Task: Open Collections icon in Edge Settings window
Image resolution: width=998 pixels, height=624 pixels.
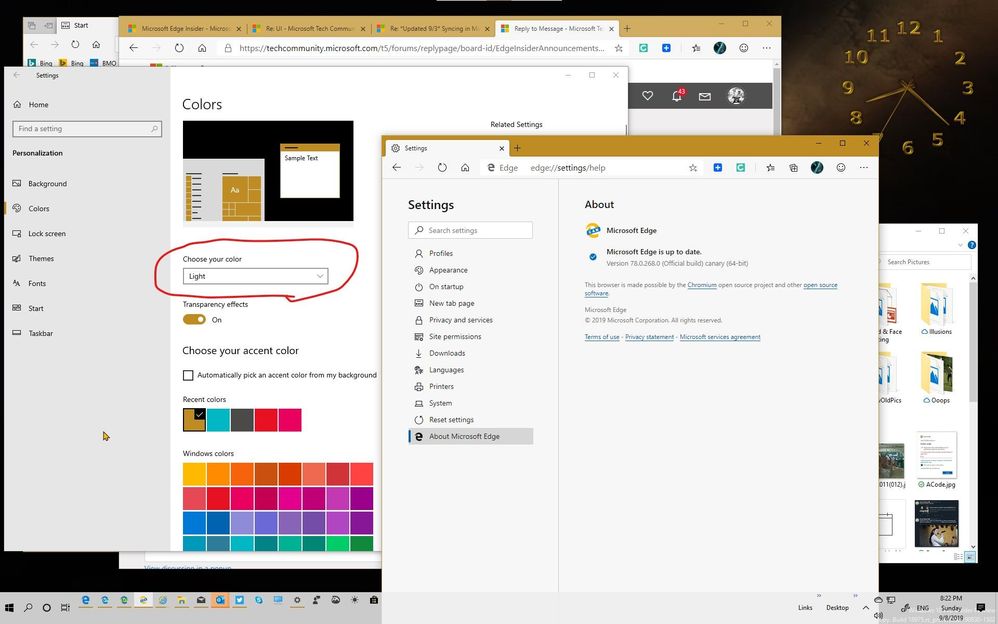Action: click(x=794, y=167)
